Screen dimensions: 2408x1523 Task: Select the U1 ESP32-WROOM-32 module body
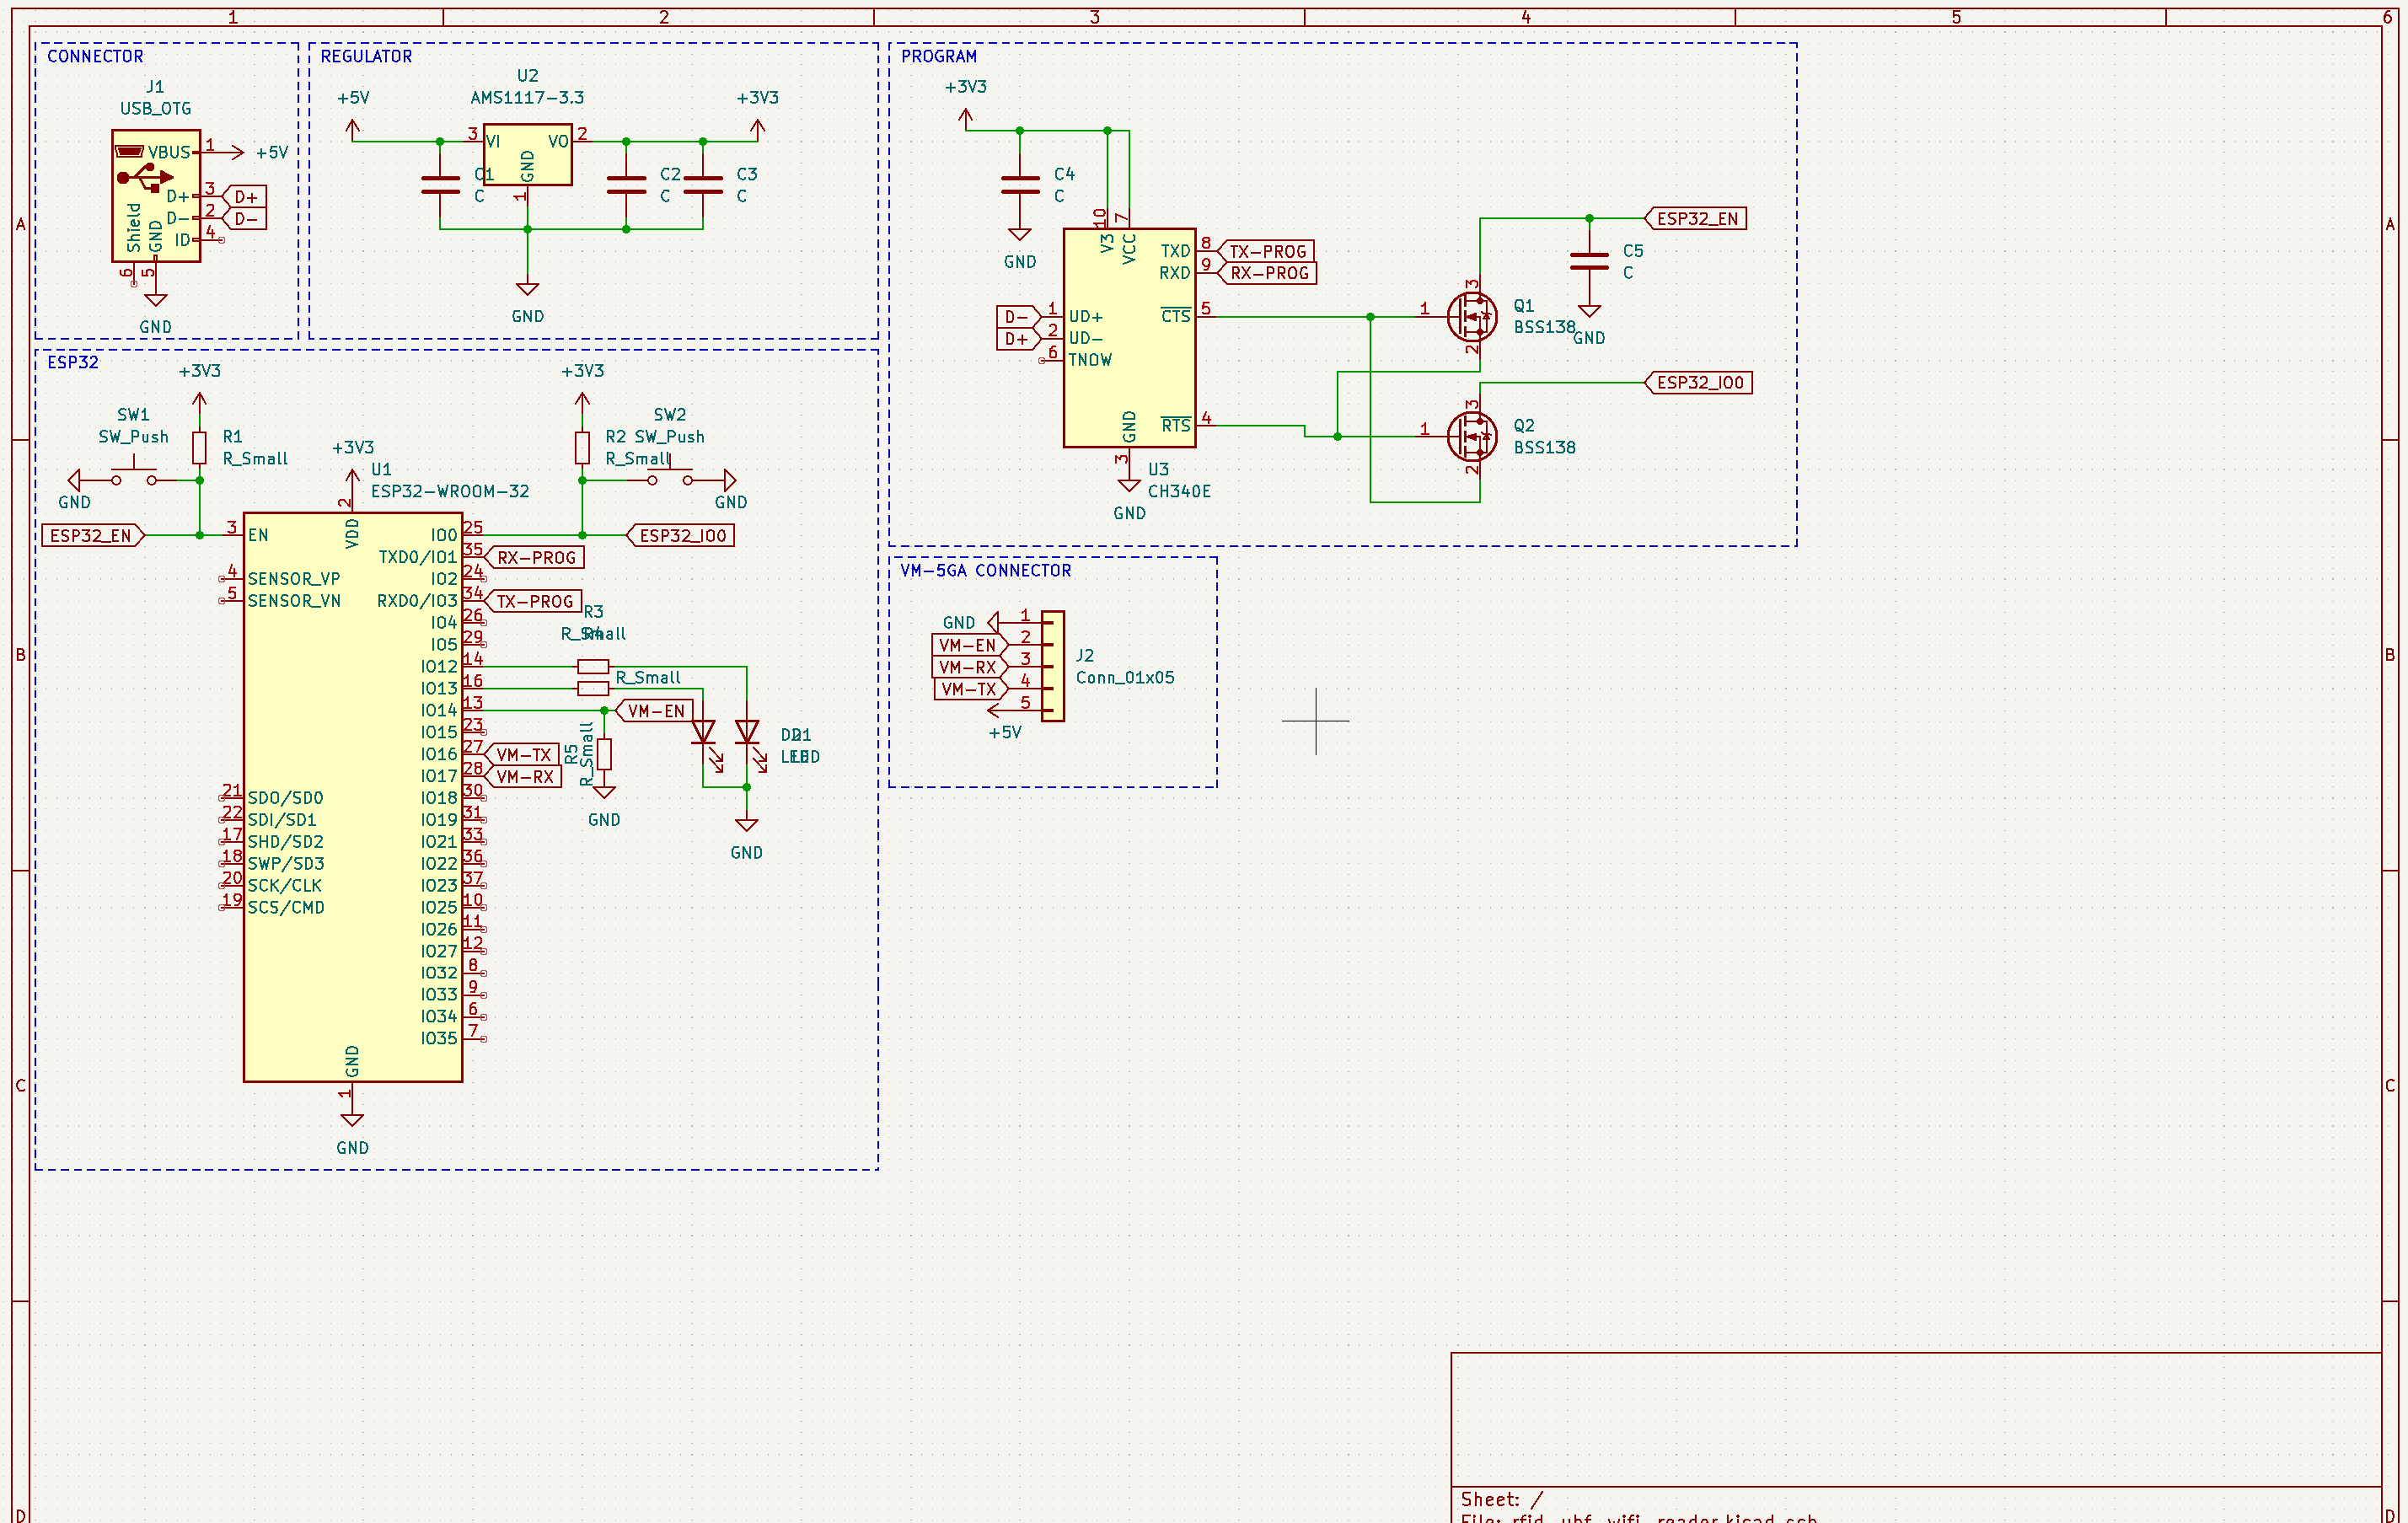353,797
